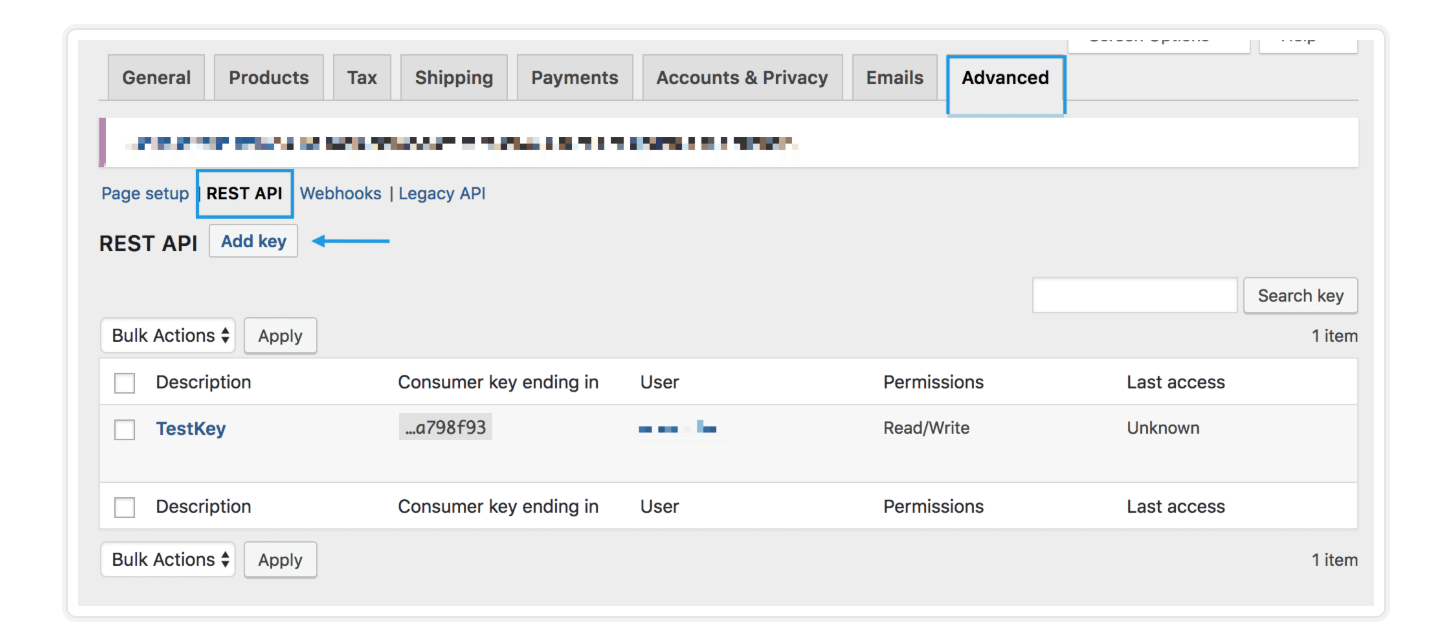1454x626 pixels.
Task: Select the Shipping tab
Action: (454, 77)
